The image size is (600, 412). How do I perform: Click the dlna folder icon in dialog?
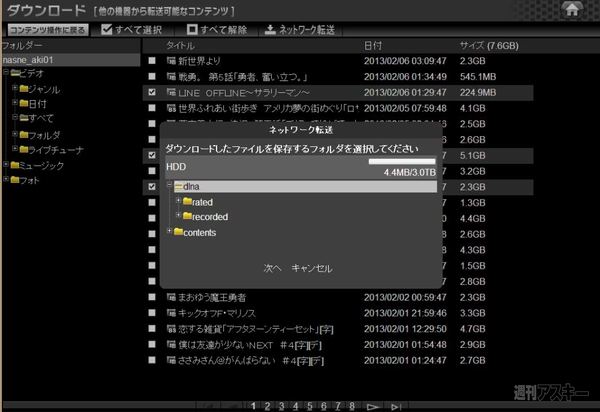point(178,186)
